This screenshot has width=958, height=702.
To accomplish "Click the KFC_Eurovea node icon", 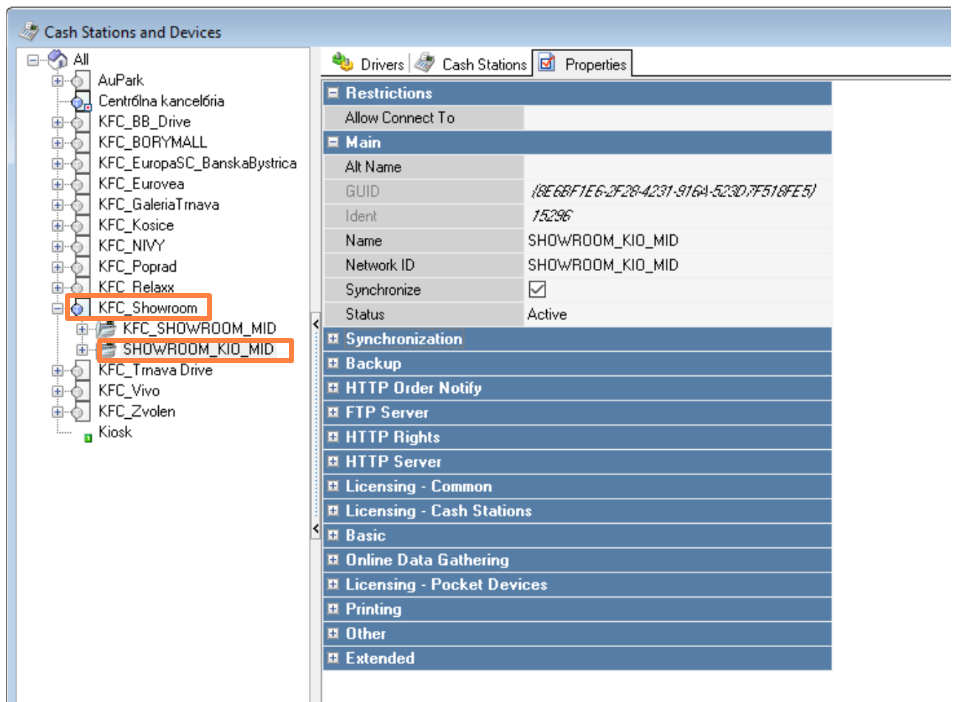I will pyautogui.click(x=78, y=185).
